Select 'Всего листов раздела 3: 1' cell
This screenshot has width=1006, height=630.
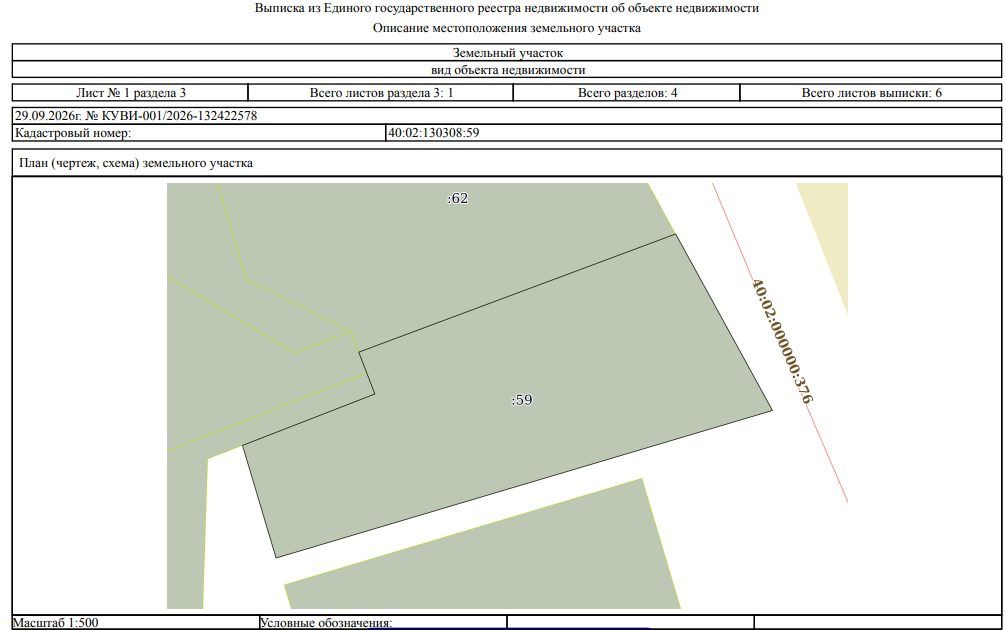[x=381, y=93]
